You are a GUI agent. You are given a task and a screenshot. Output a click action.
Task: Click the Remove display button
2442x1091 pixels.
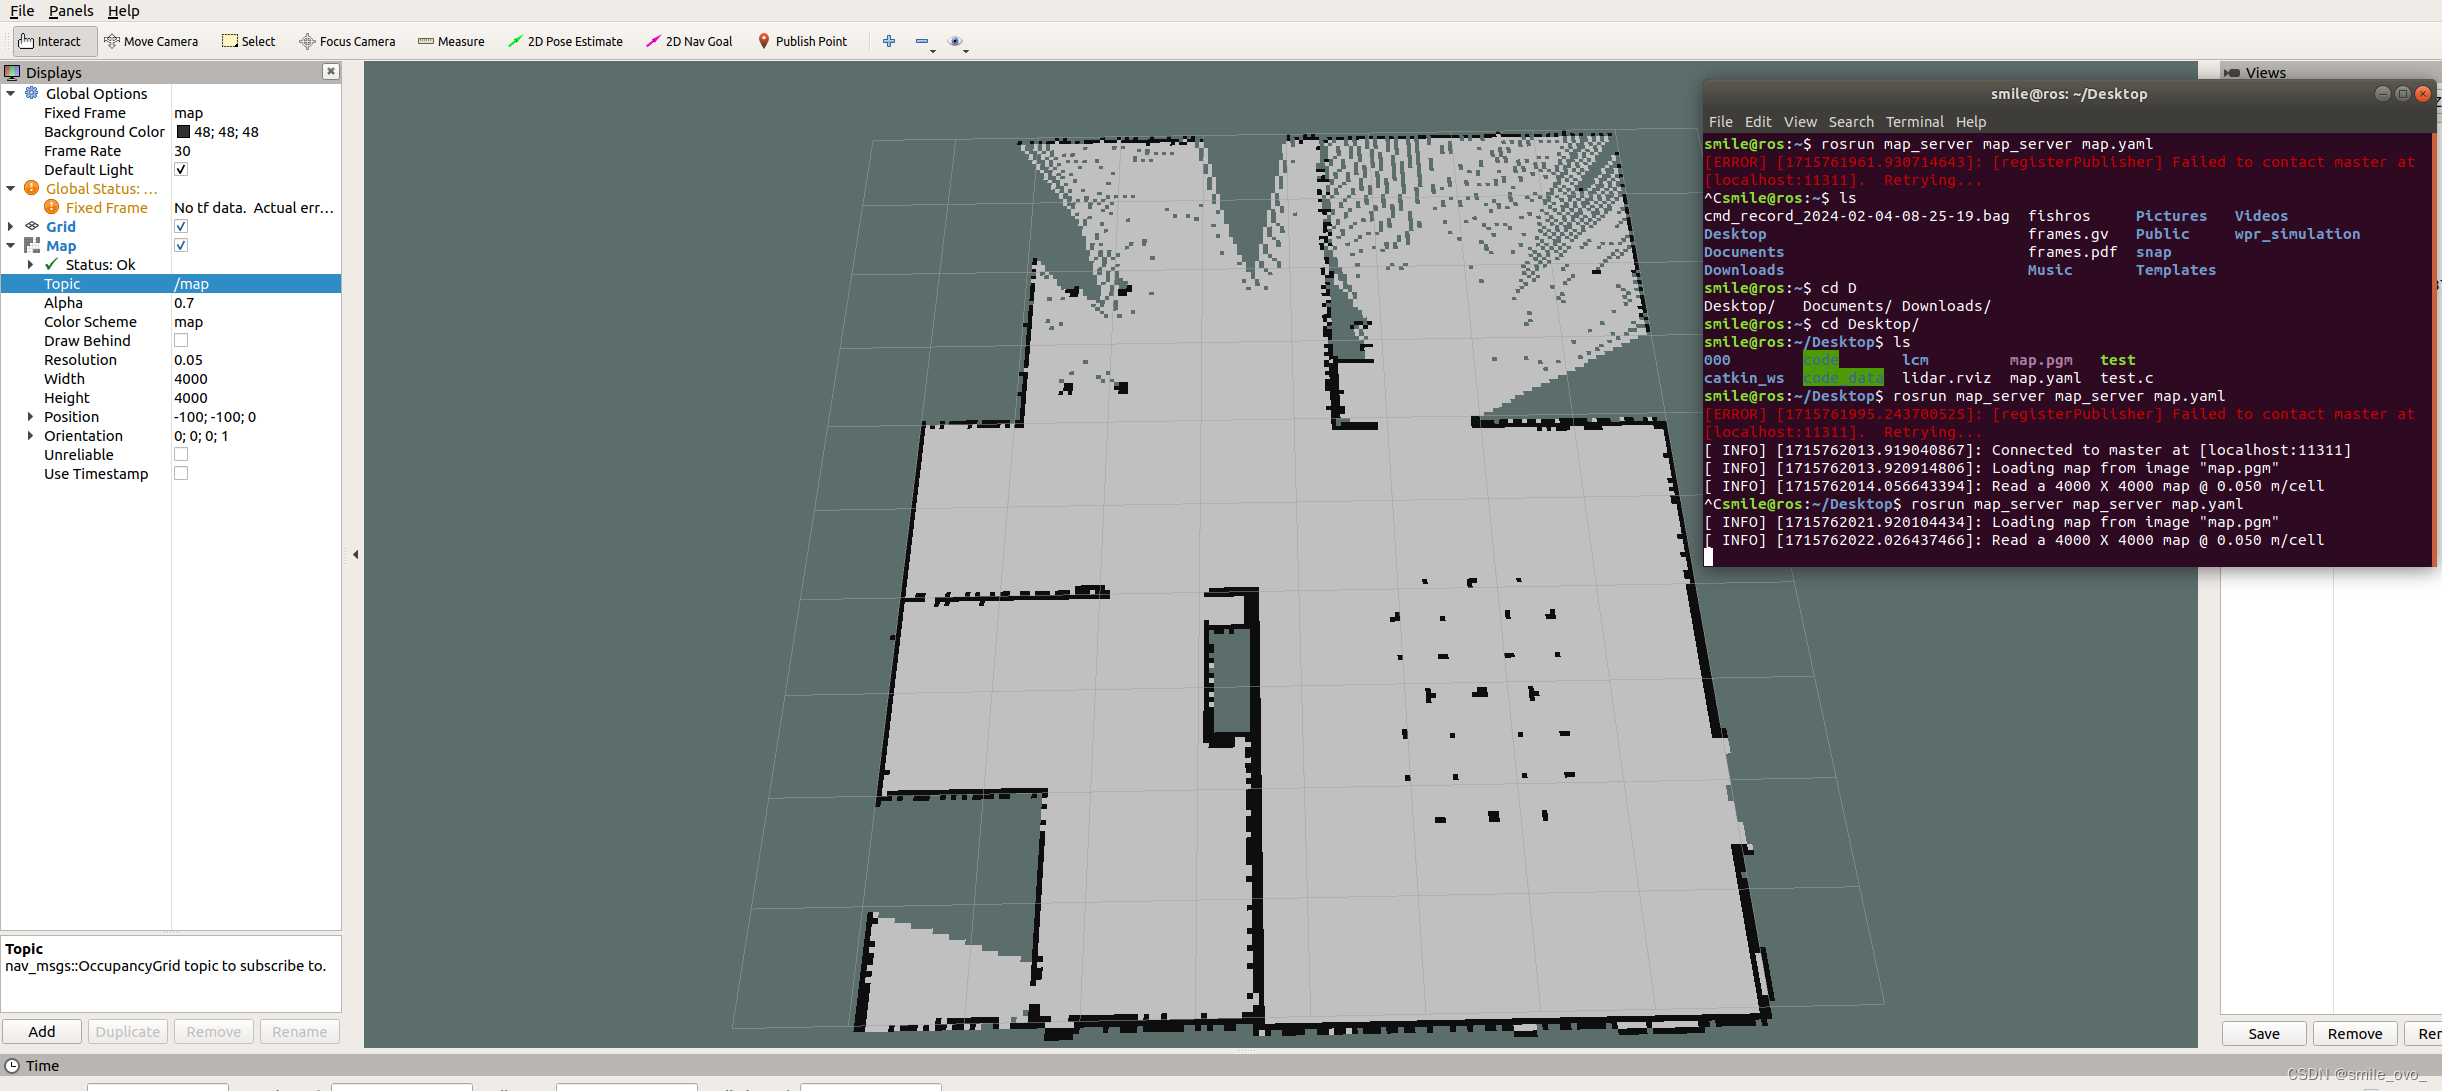pyautogui.click(x=214, y=1031)
